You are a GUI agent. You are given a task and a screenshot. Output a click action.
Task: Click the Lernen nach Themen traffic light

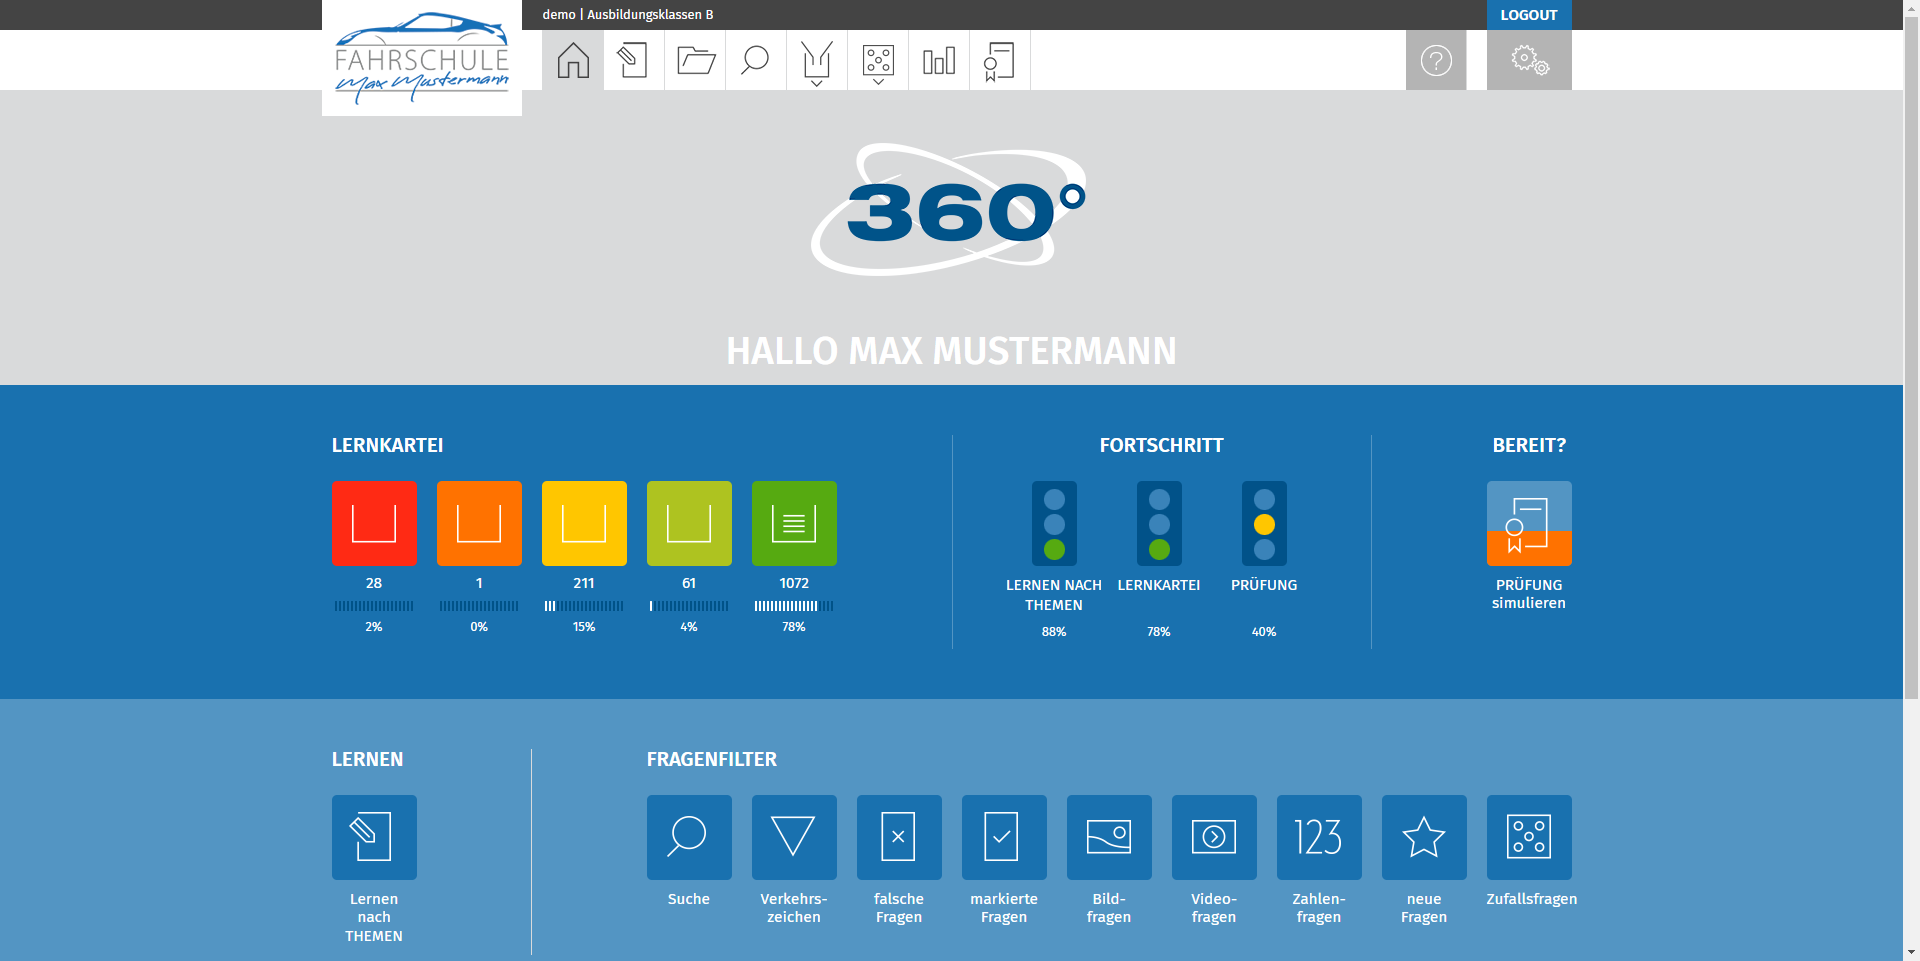tap(1053, 523)
